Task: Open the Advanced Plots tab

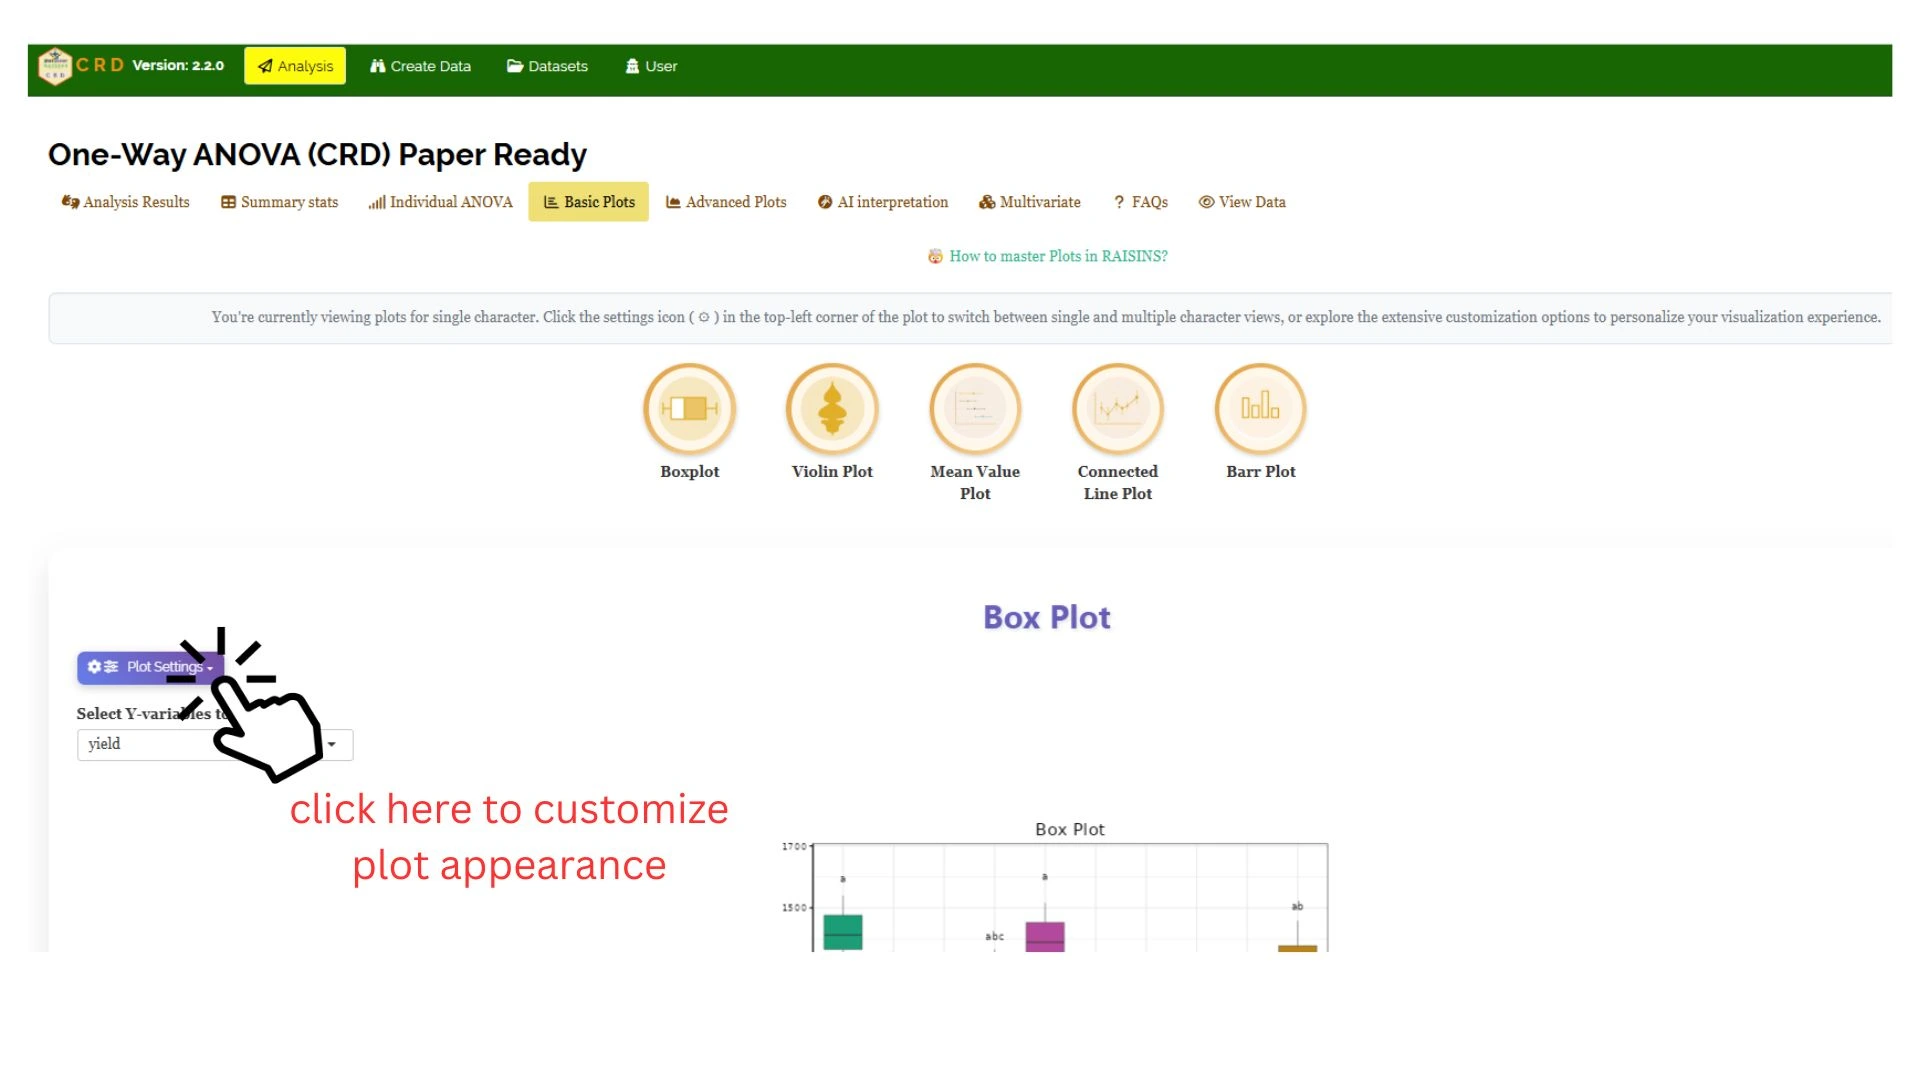Action: point(727,202)
